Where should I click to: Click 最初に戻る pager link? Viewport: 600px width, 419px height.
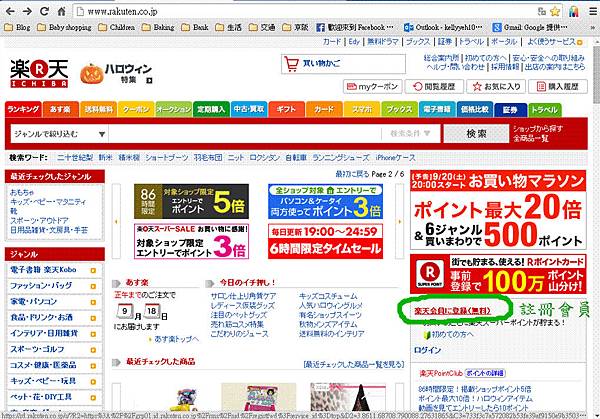coord(352,174)
